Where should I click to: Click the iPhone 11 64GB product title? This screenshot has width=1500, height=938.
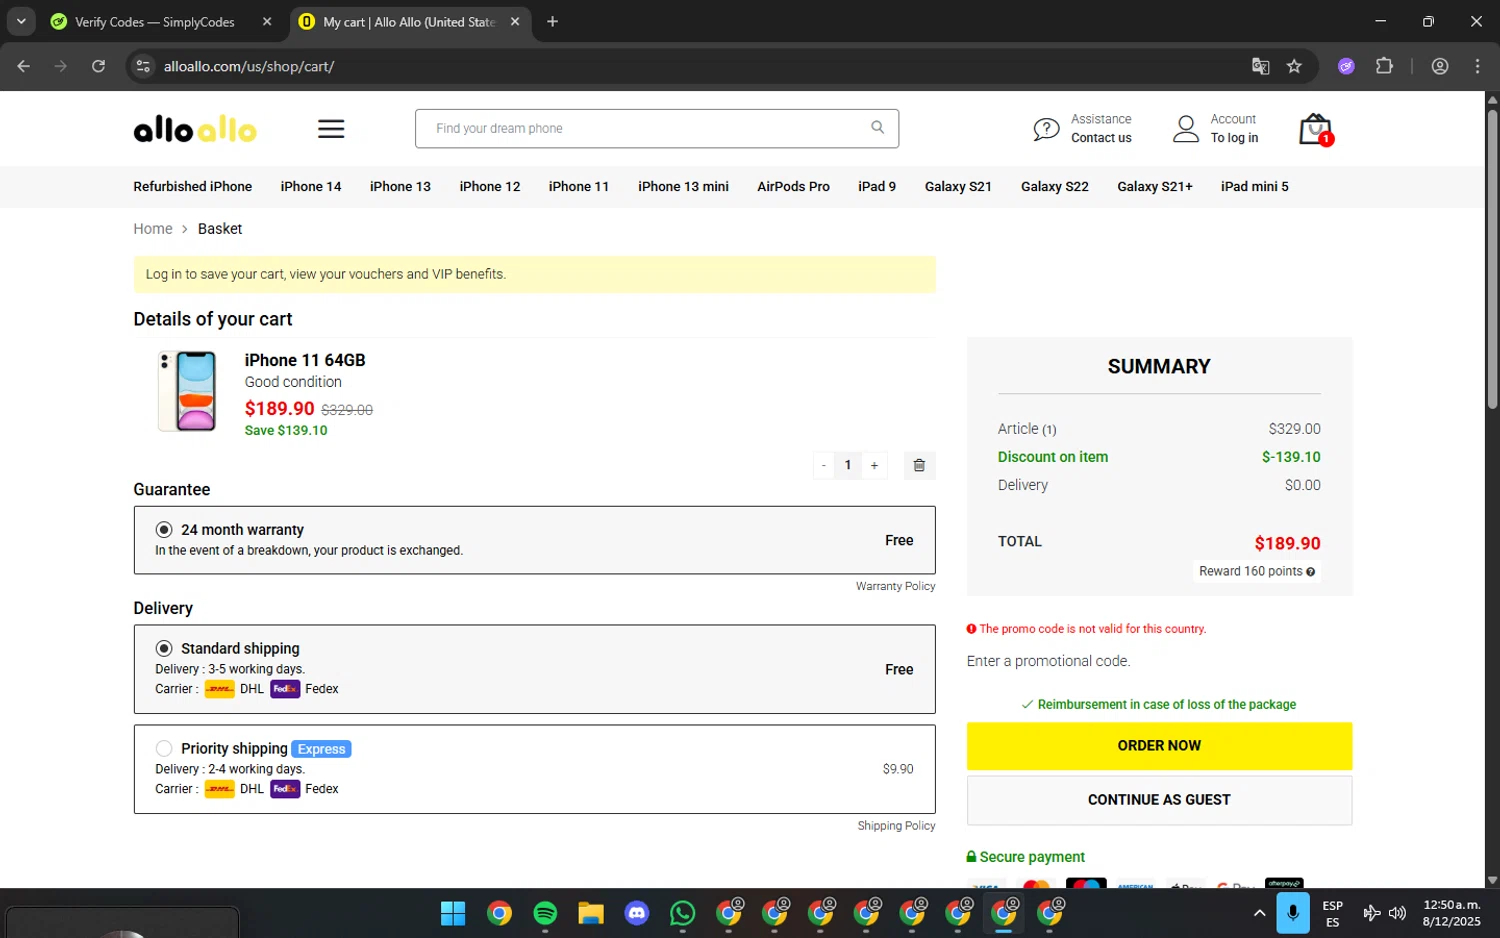click(x=305, y=360)
